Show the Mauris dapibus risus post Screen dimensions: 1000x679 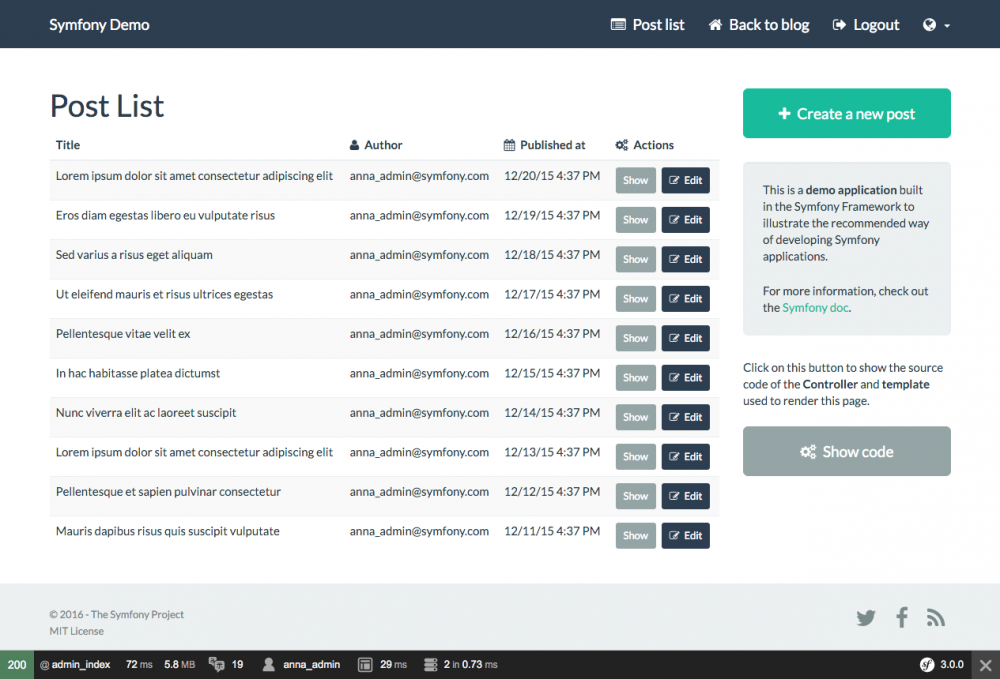(x=635, y=536)
